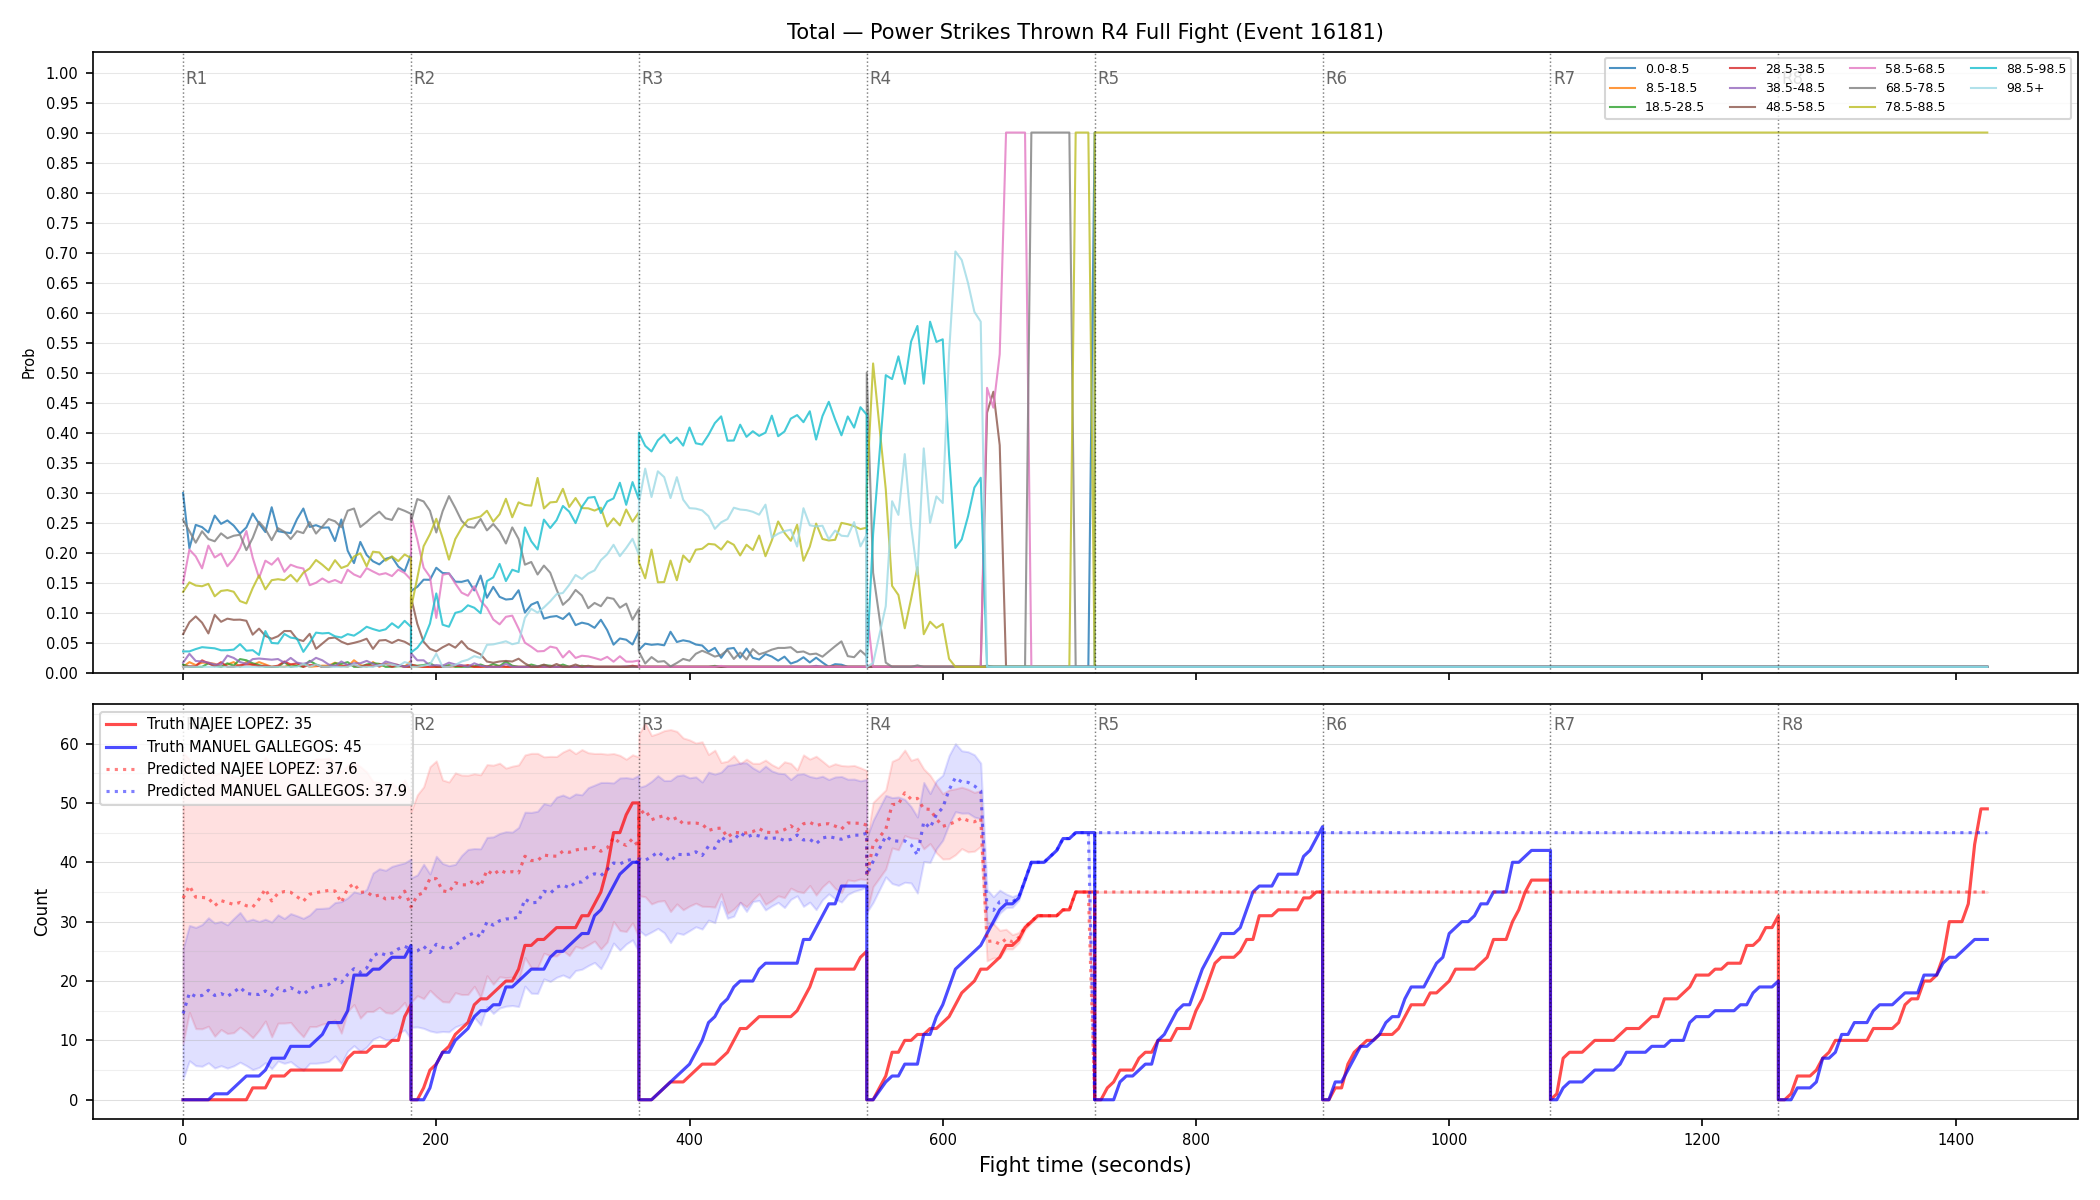Click the Prob y-axis label
2100x1200 pixels.
click(x=28, y=363)
